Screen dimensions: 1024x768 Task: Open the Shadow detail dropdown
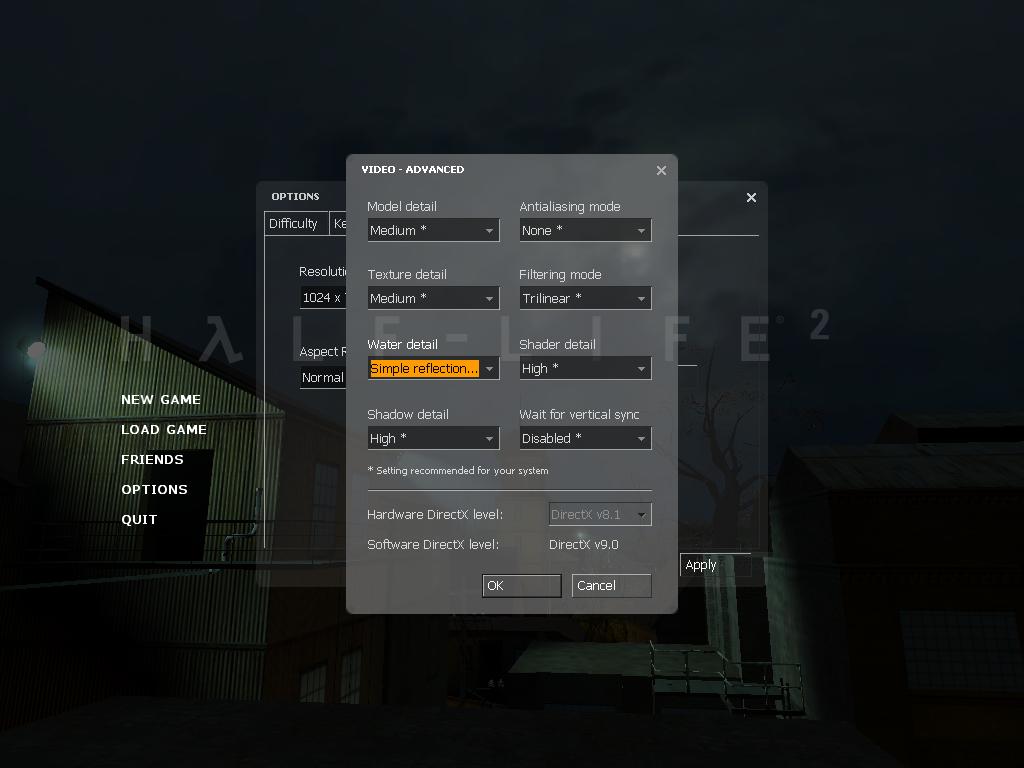(x=433, y=438)
